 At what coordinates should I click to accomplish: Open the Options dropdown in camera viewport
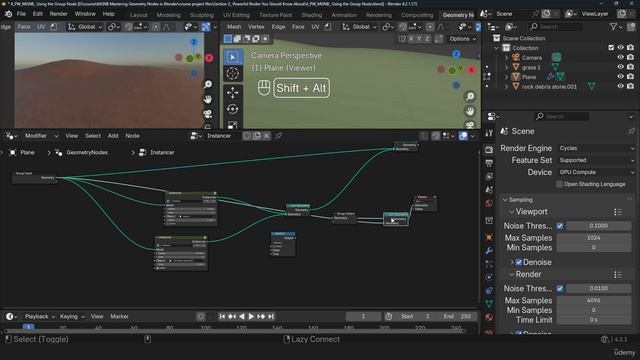(x=462, y=39)
